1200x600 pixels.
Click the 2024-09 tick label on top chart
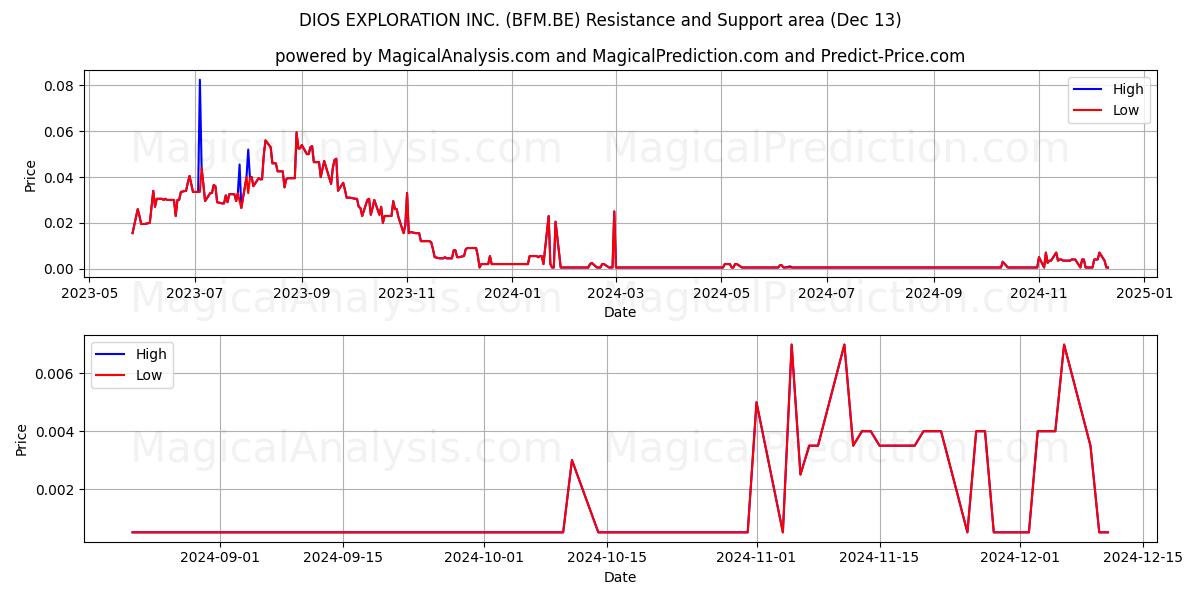[934, 293]
